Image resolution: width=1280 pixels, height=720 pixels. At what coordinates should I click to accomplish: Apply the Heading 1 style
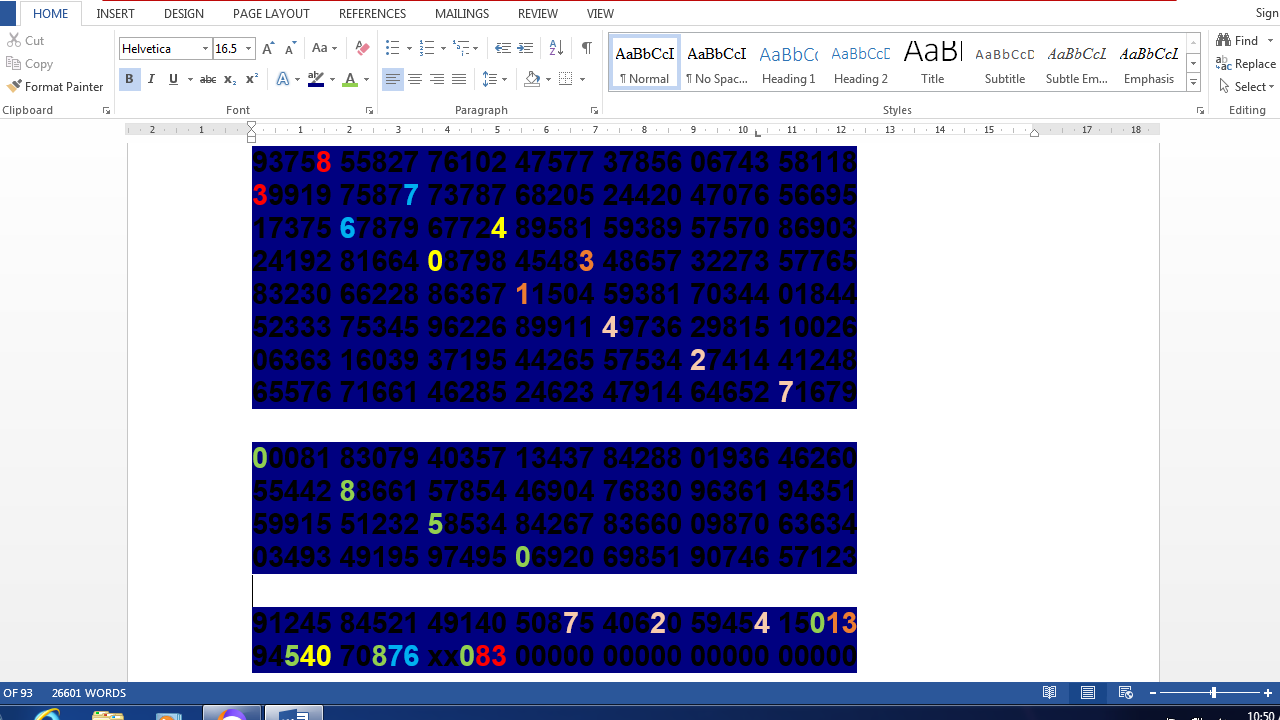tap(789, 63)
